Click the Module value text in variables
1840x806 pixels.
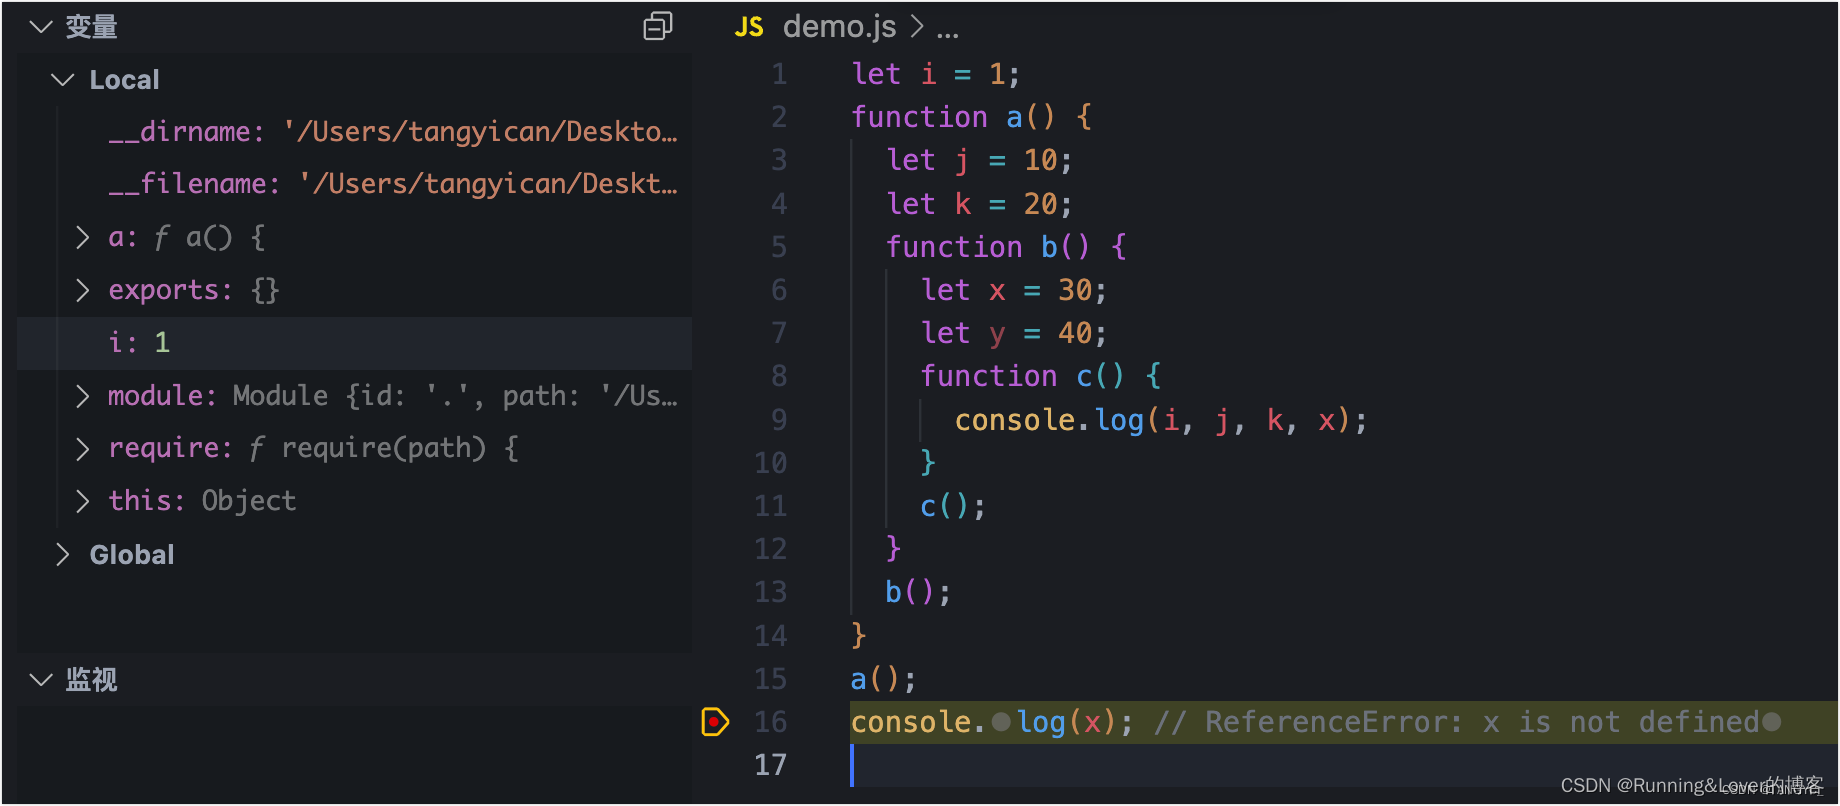[455, 396]
